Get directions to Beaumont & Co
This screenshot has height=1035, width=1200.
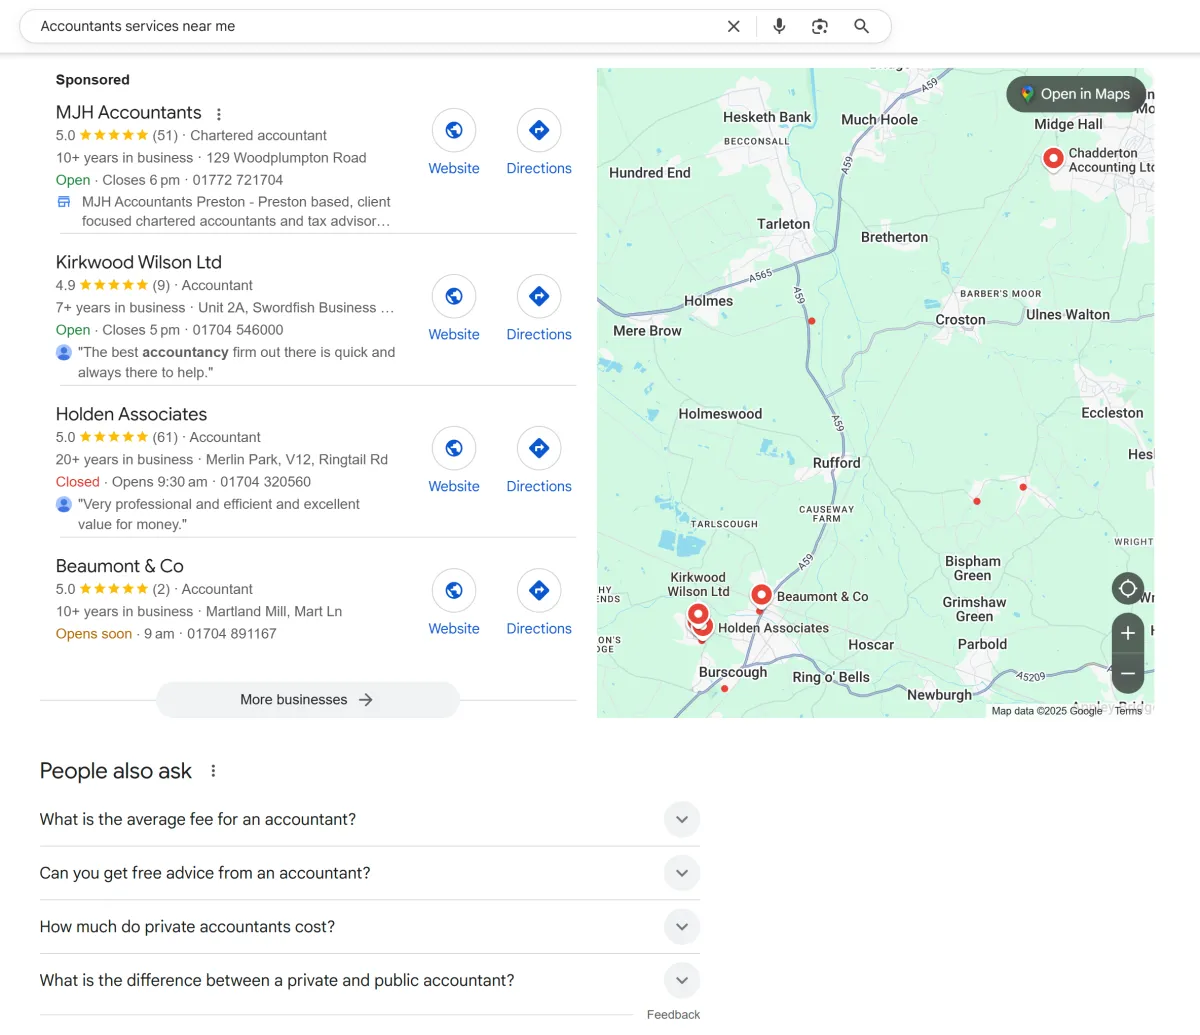coord(539,590)
